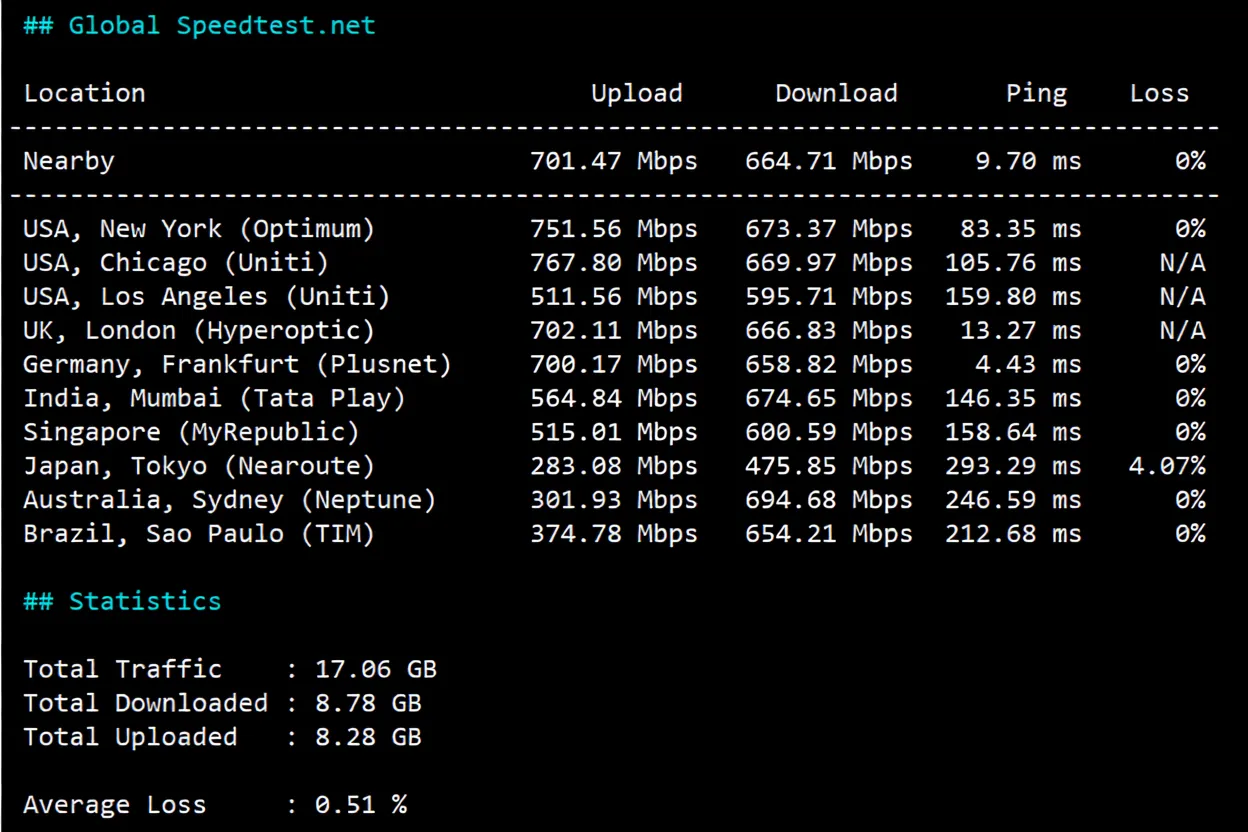Screen dimensions: 1248x832
Task: Select the Nearby result row
Action: coord(68,161)
